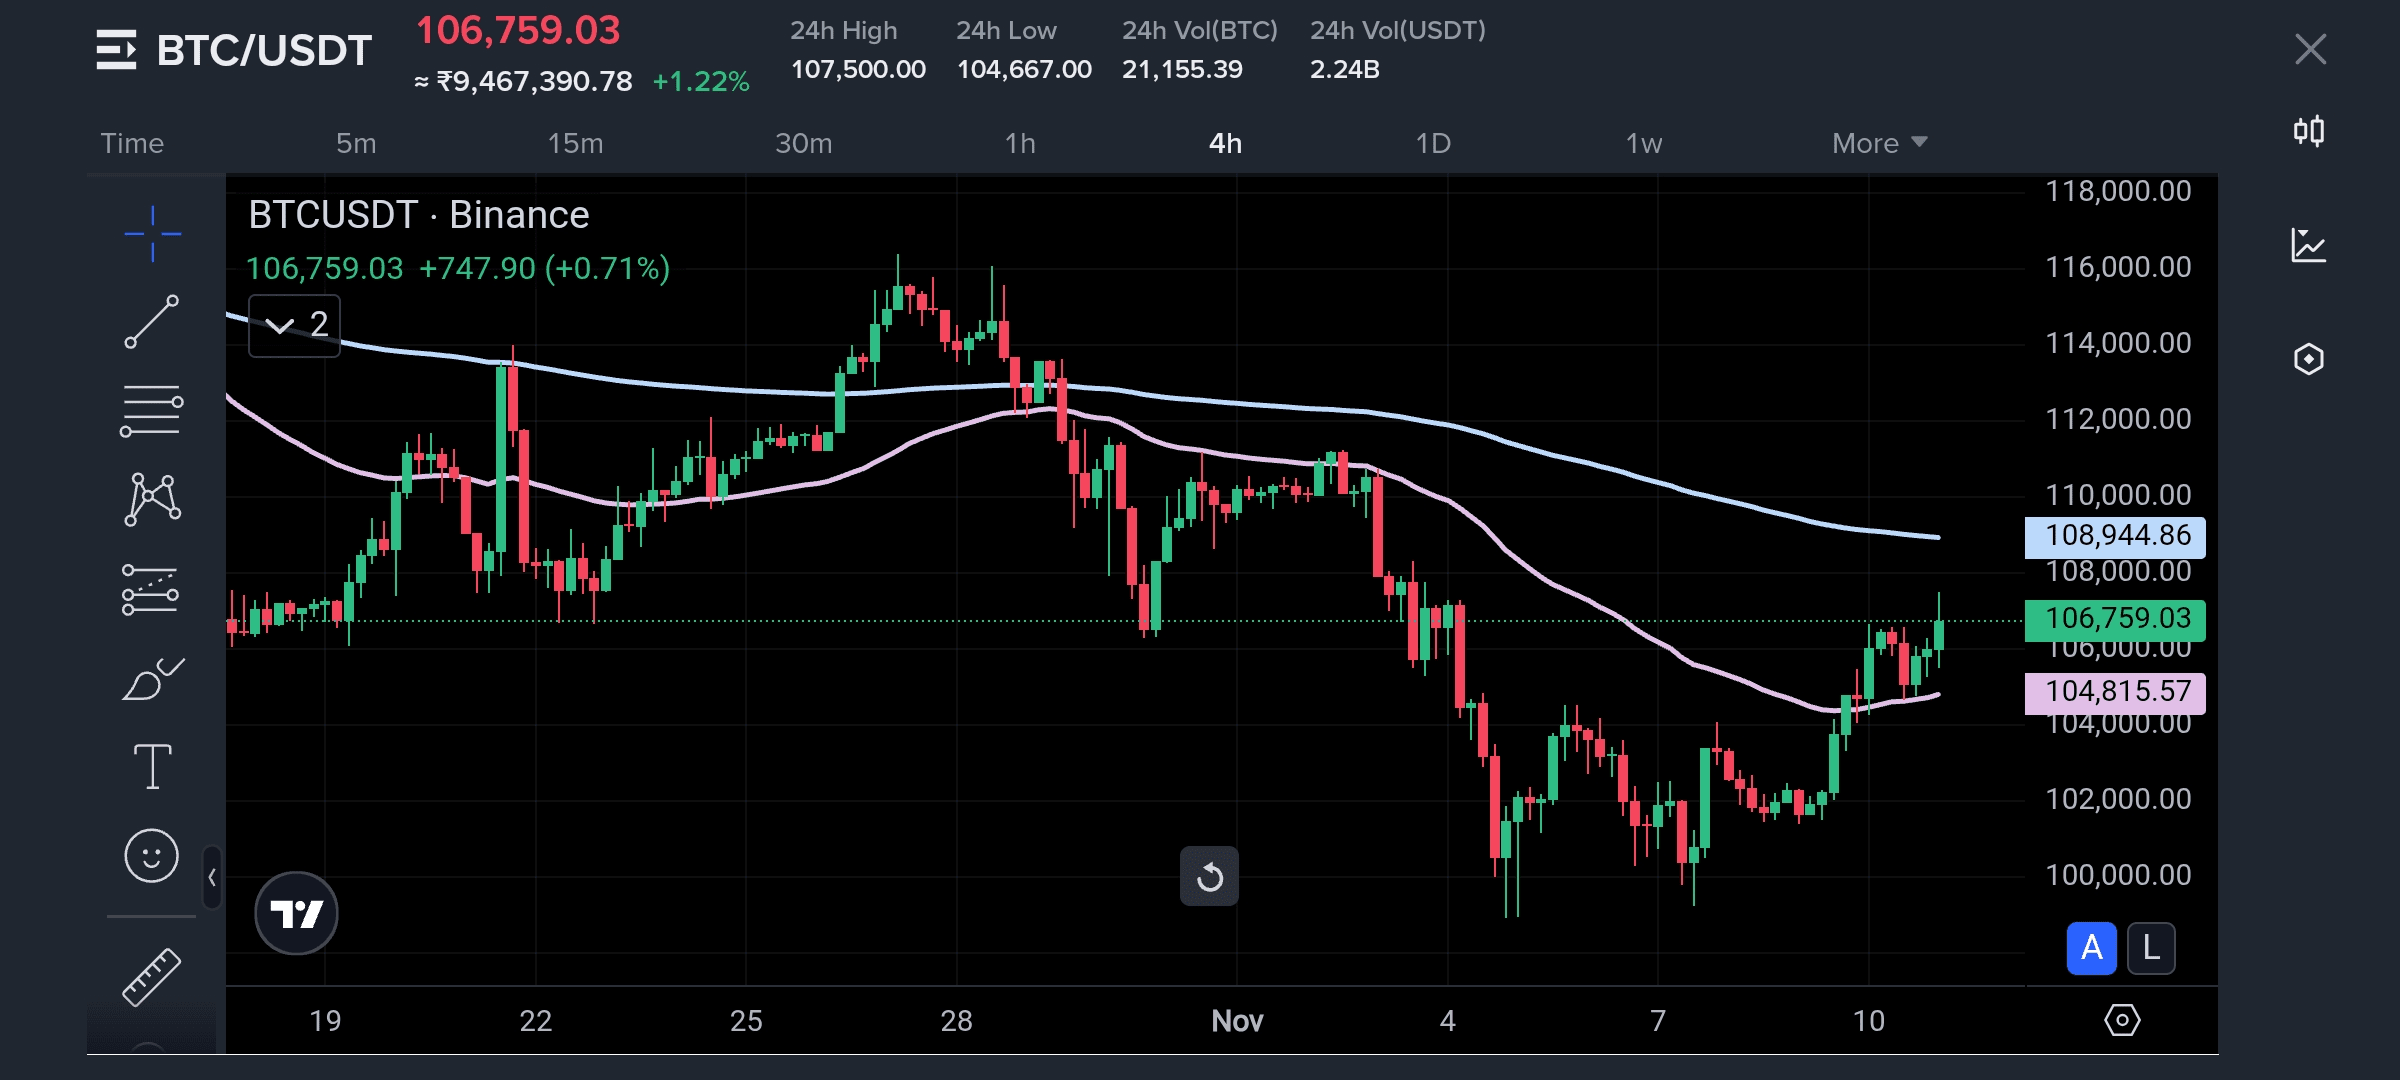Collapse the drawing toolbar side arrow
This screenshot has height=1080, width=2400.
pyautogui.click(x=212, y=877)
